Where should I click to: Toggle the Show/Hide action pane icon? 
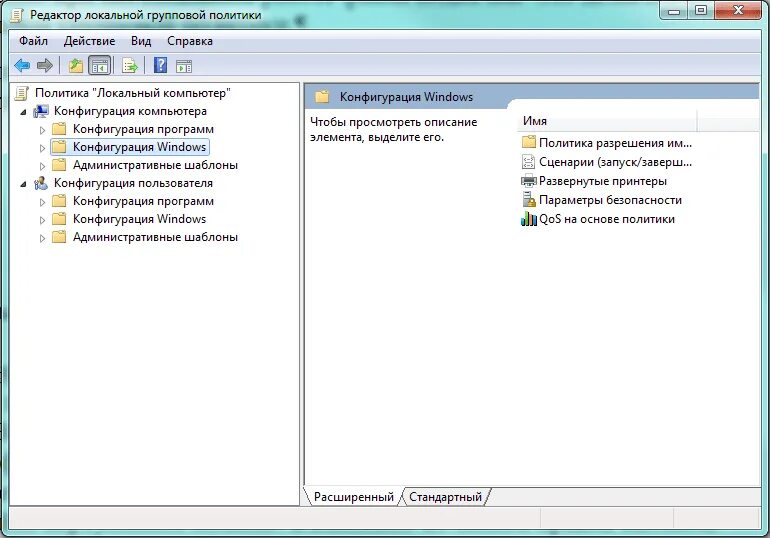pos(184,66)
